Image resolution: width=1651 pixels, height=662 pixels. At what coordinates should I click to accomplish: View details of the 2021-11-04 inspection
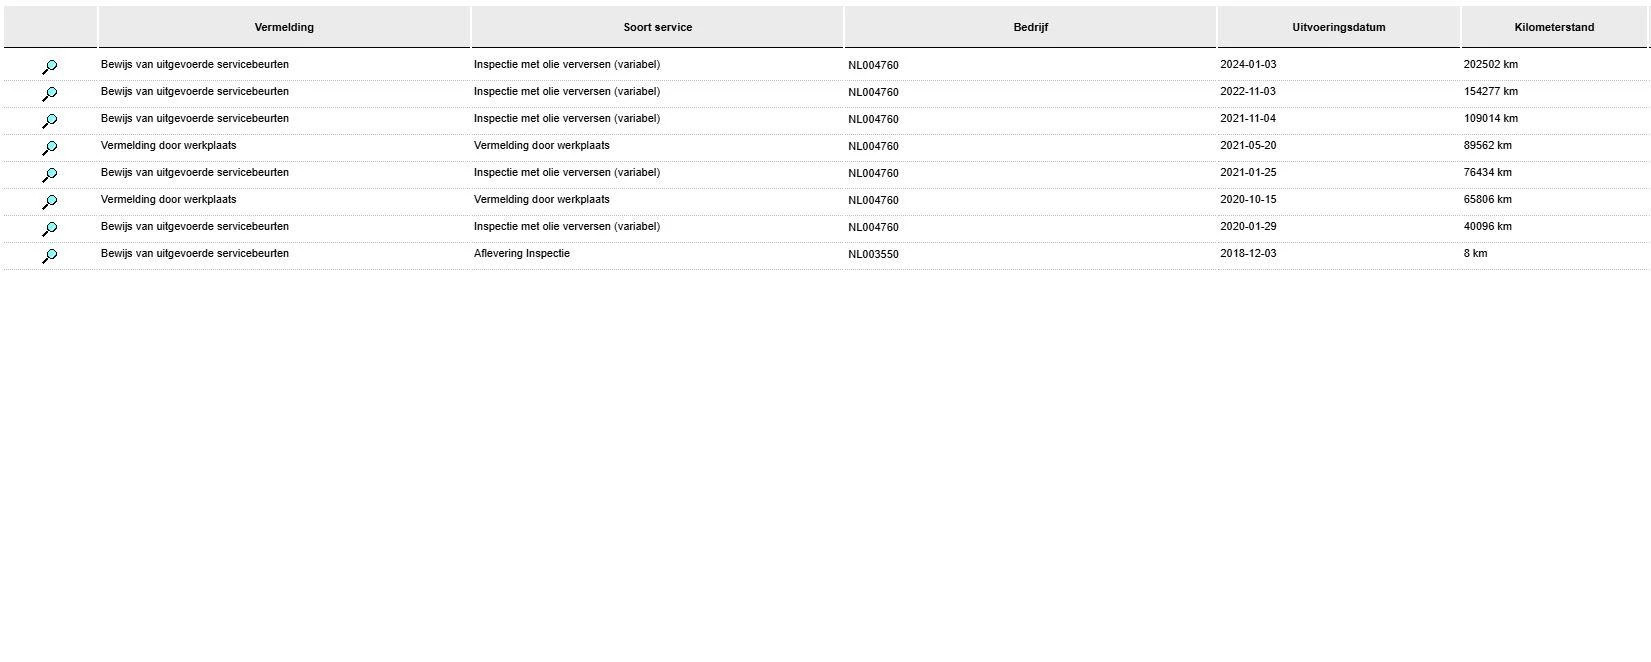click(x=49, y=121)
